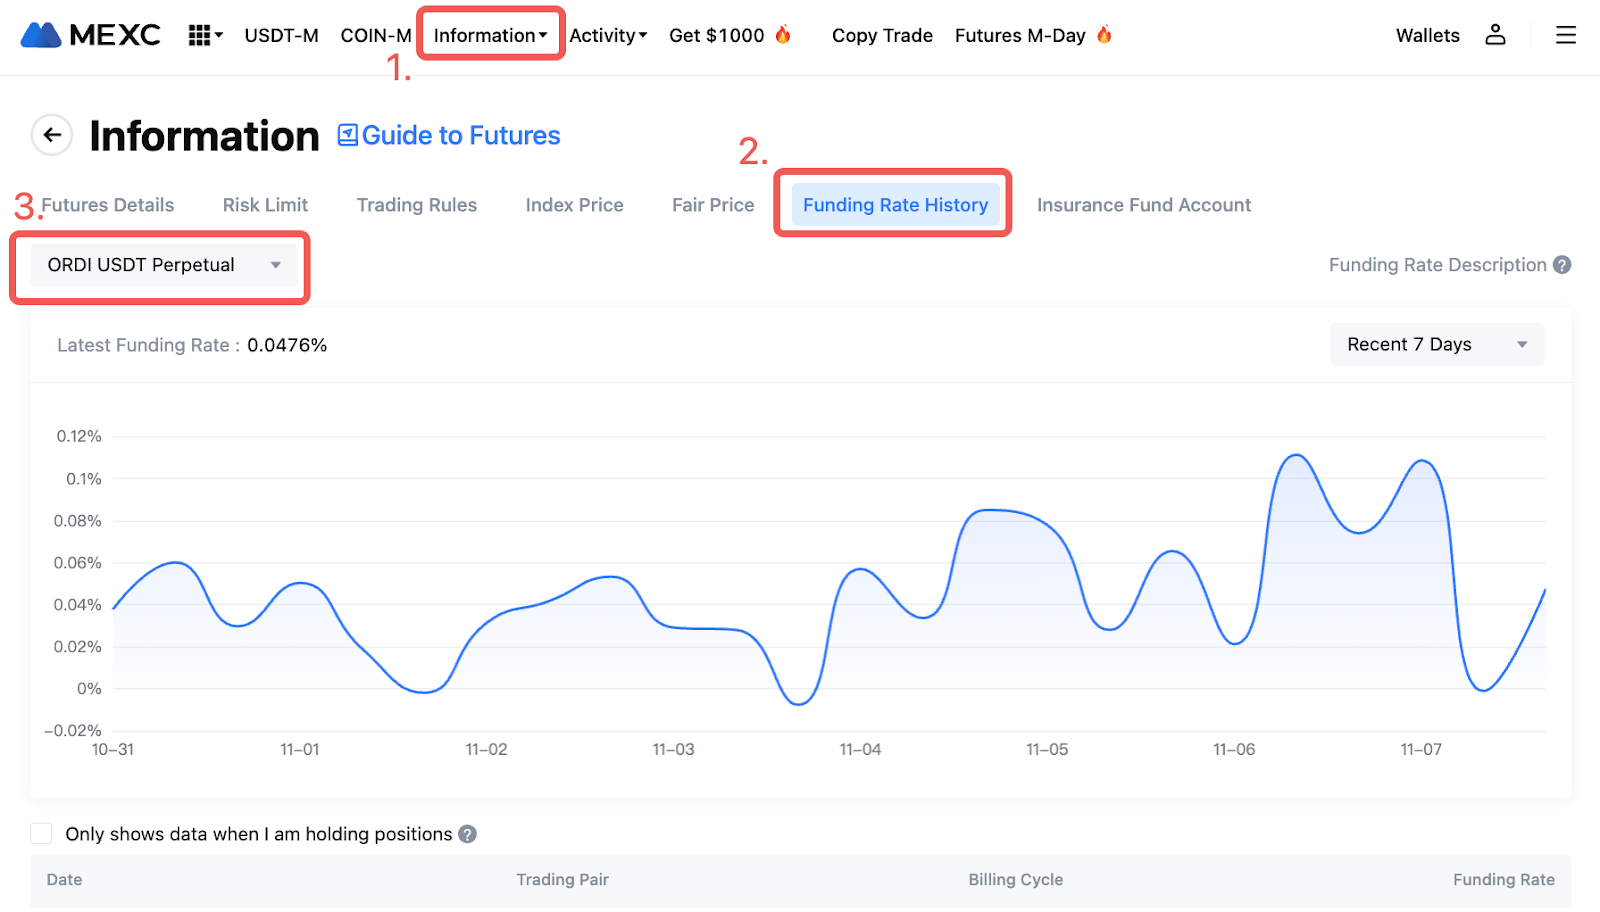This screenshot has height=912, width=1600.
Task: Click Funding Rate Description text
Action: tap(1437, 265)
